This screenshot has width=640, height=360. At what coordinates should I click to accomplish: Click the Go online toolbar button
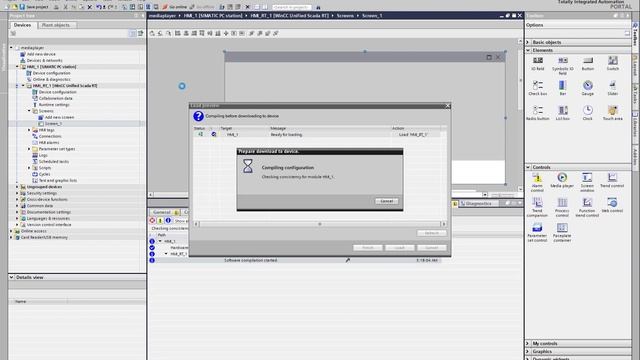pyautogui.click(x=174, y=7)
